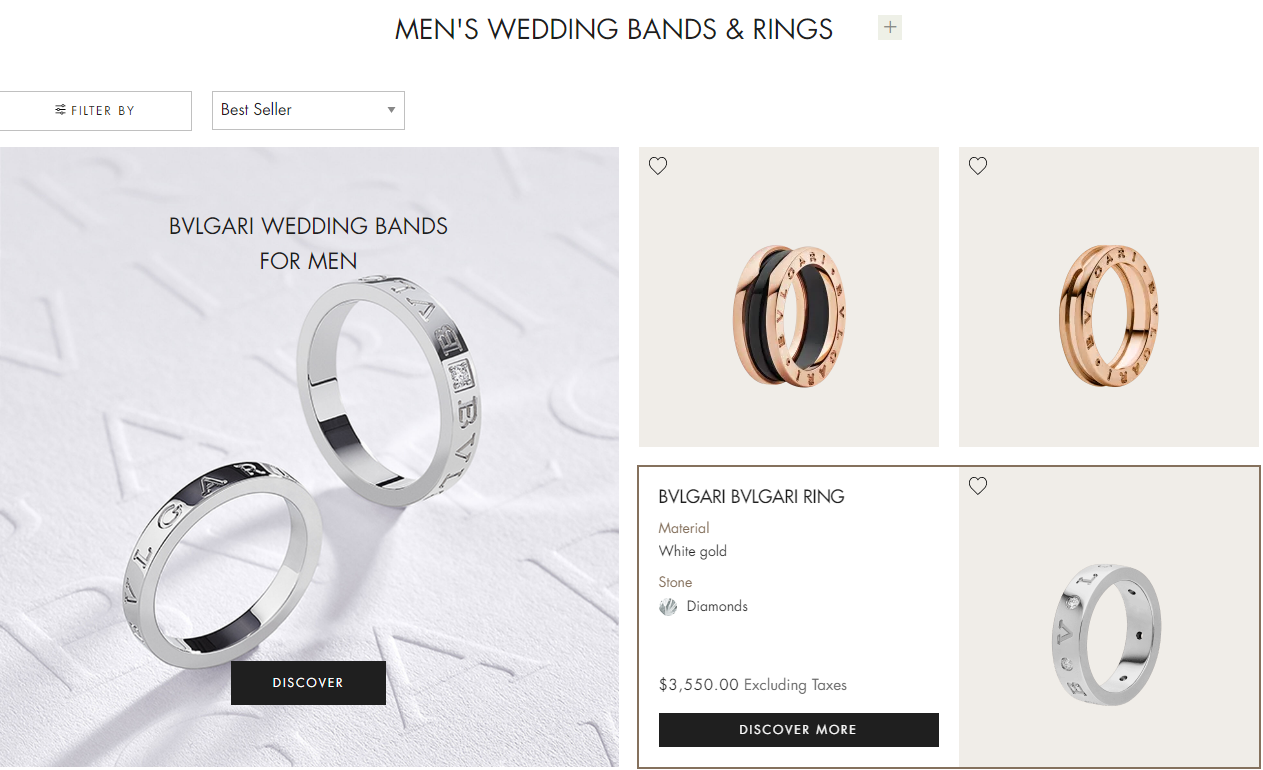Click the Discover button on the banner
The image size is (1263, 770).
click(x=308, y=683)
